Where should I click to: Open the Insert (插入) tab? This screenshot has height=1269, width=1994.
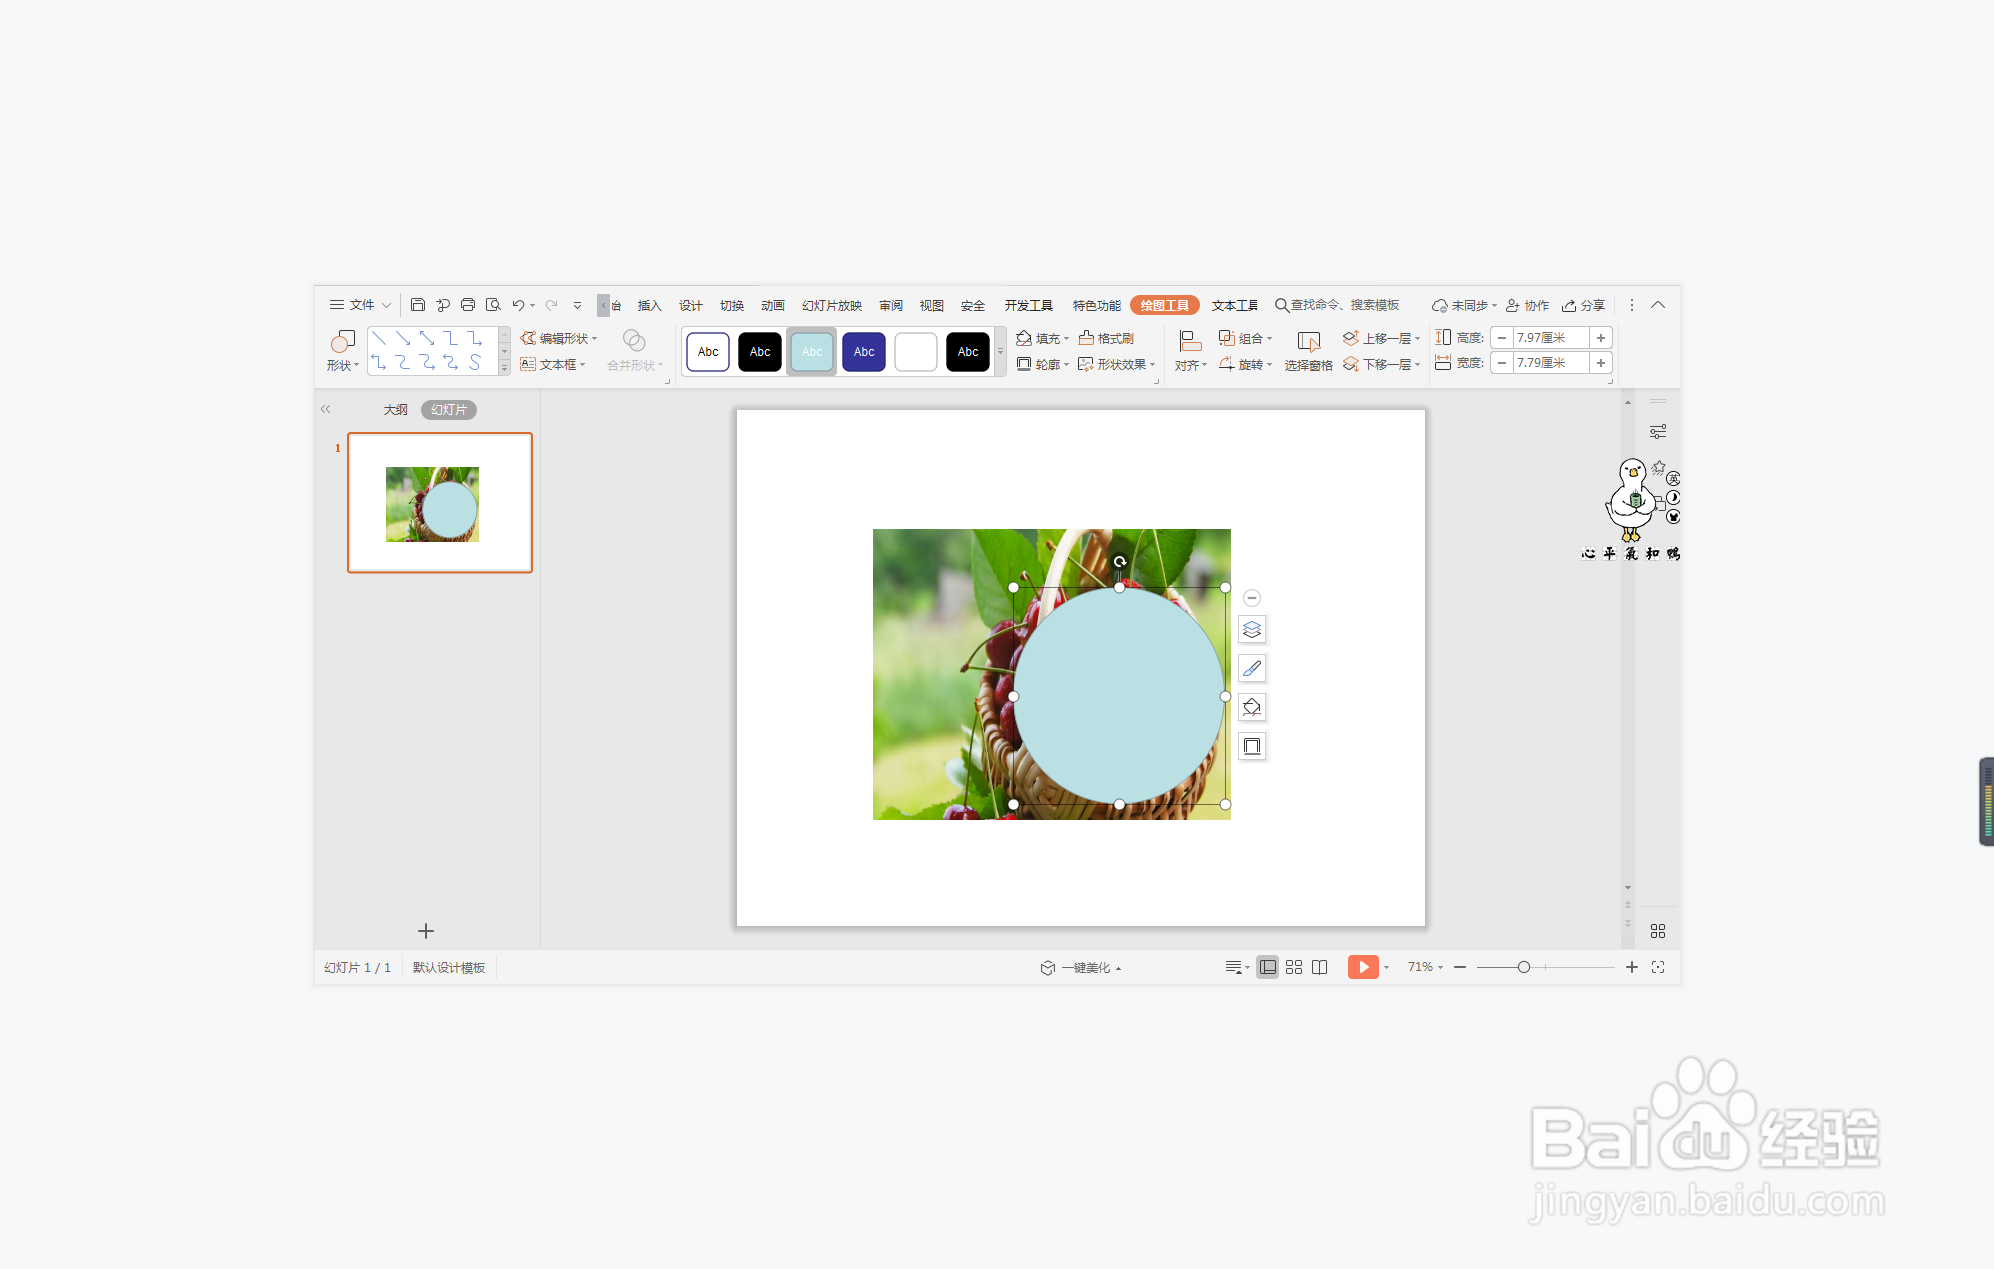[649, 305]
